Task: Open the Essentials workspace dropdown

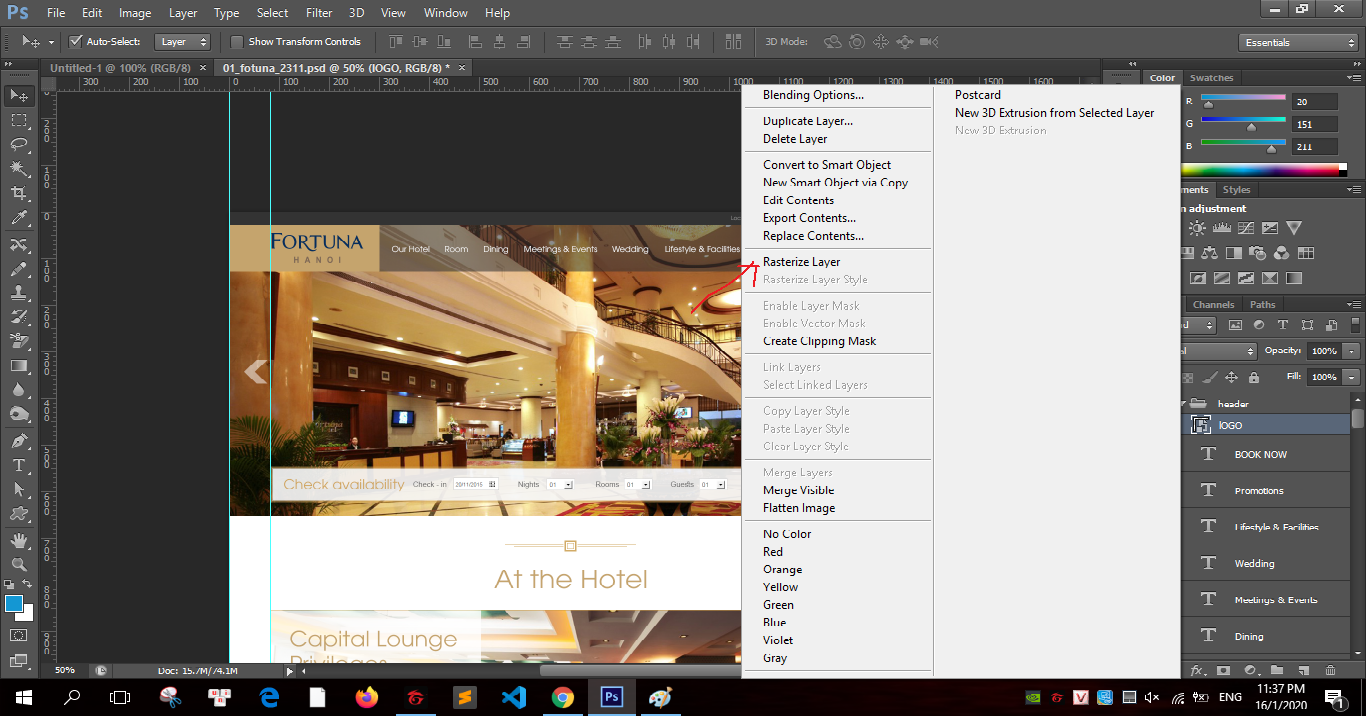Action: [1297, 42]
